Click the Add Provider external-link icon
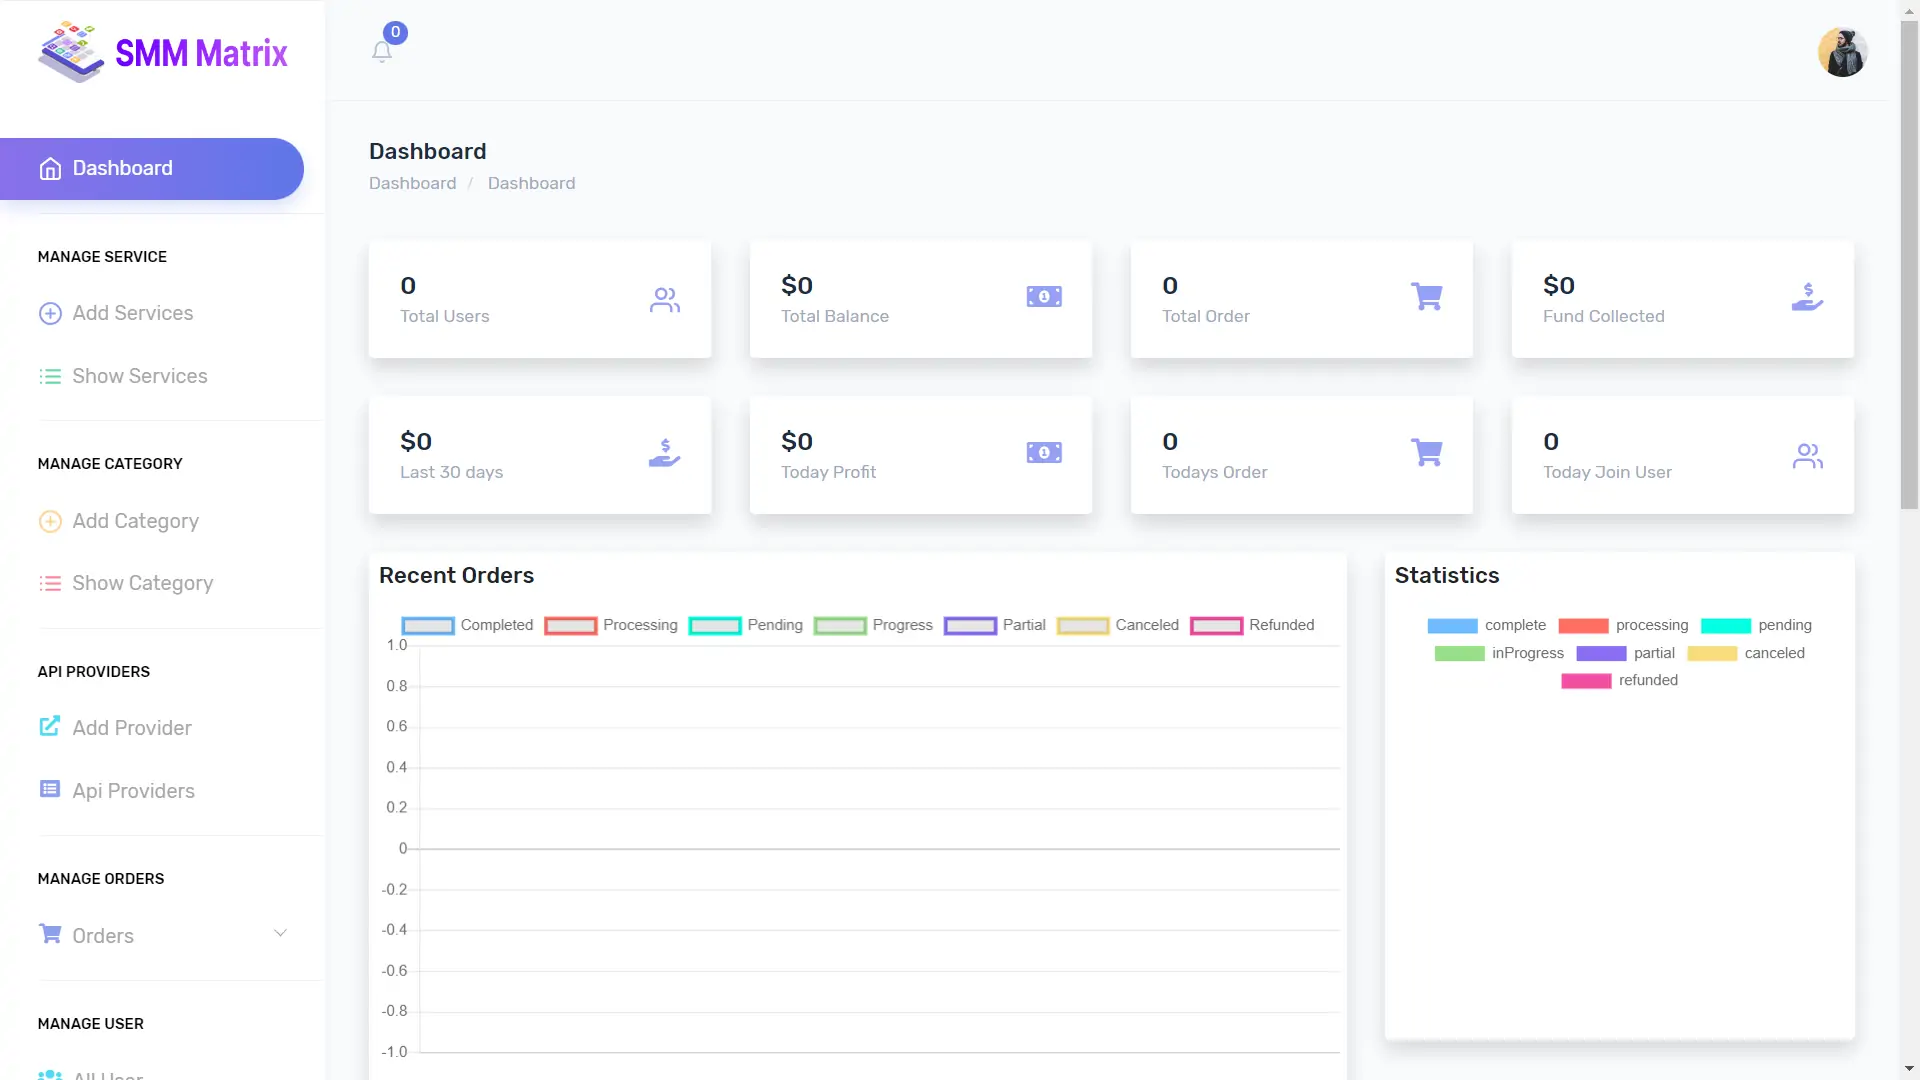Image resolution: width=1920 pixels, height=1080 pixels. pos(50,727)
